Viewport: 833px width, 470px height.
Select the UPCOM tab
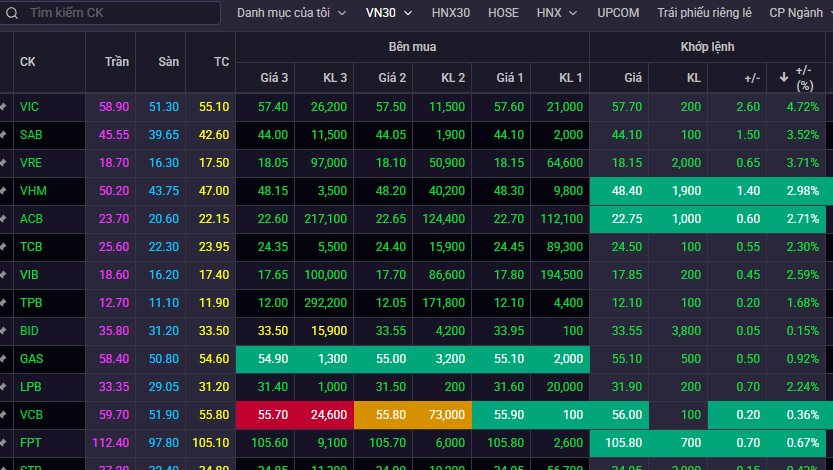pyautogui.click(x=618, y=14)
